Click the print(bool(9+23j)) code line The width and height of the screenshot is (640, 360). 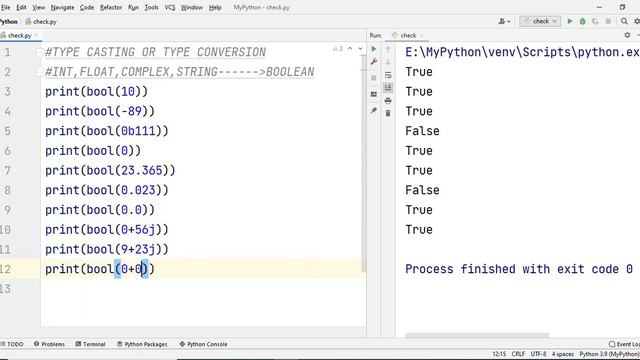click(x=107, y=249)
